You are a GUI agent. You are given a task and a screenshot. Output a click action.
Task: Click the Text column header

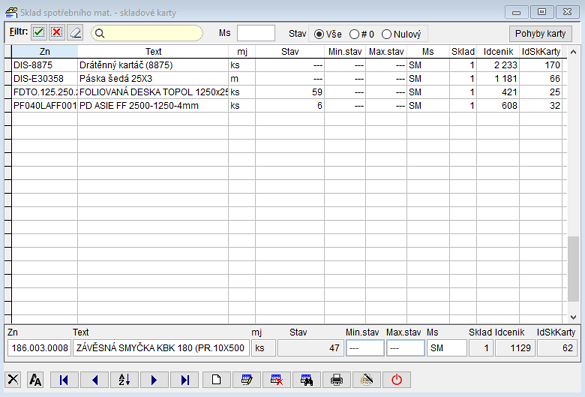[x=153, y=51]
